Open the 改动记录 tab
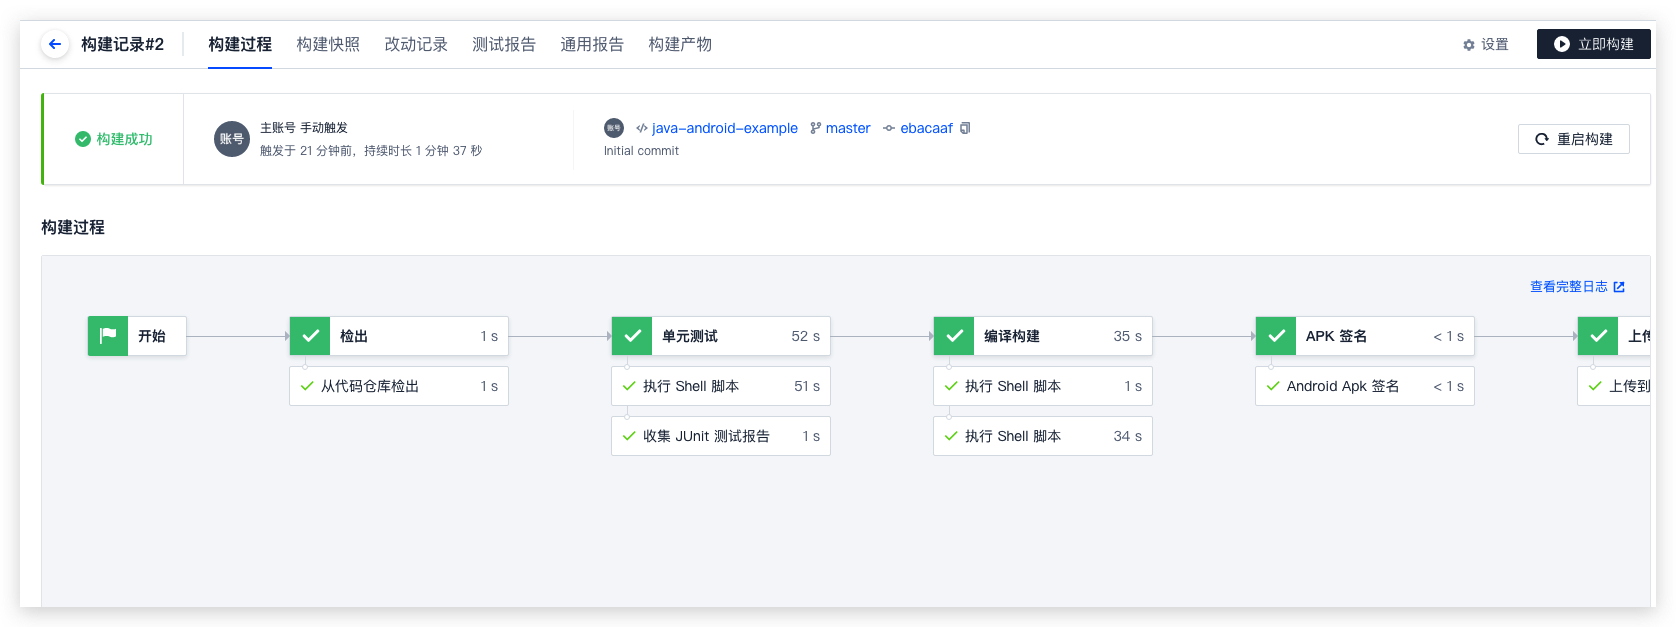 [x=416, y=44]
